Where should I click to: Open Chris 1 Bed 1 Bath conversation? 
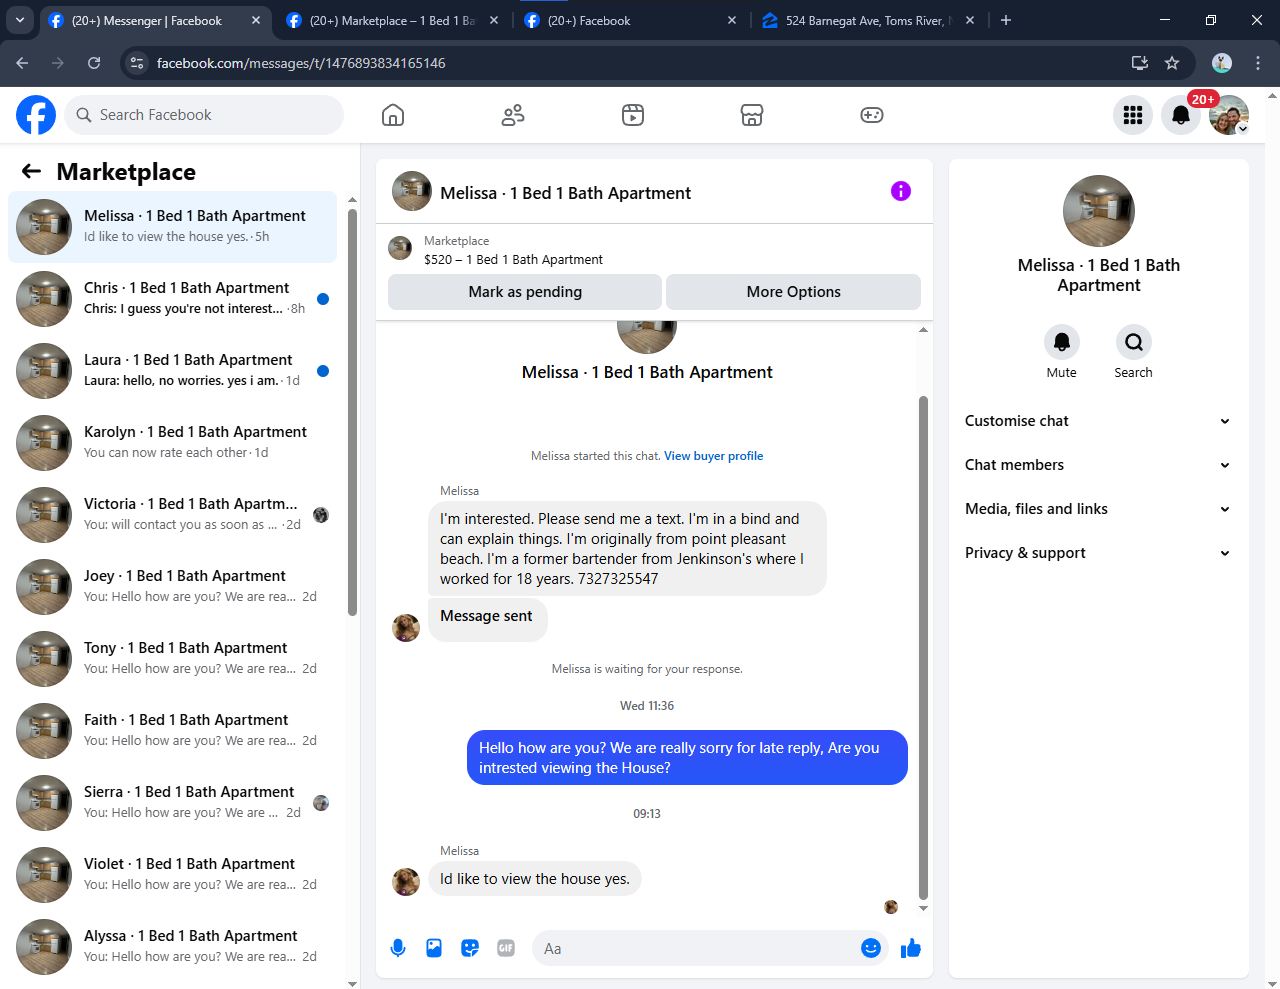point(173,299)
